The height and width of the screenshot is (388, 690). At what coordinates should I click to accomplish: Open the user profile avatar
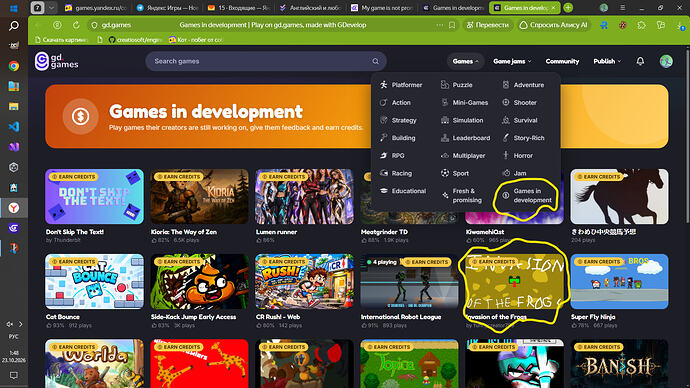point(666,61)
